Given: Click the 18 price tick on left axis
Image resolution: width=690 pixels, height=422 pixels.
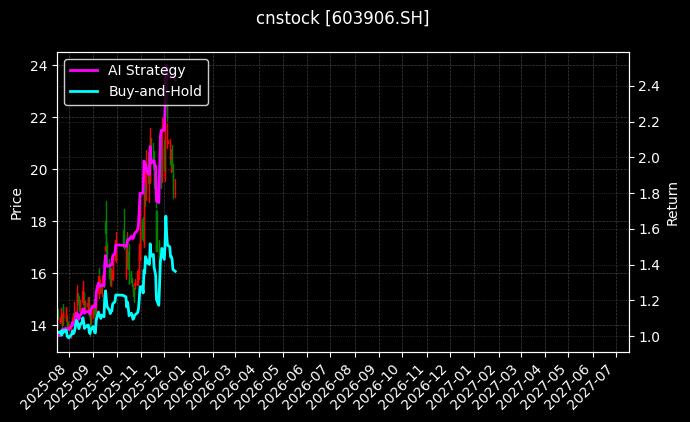Looking at the screenshot, I should click(x=39, y=221).
